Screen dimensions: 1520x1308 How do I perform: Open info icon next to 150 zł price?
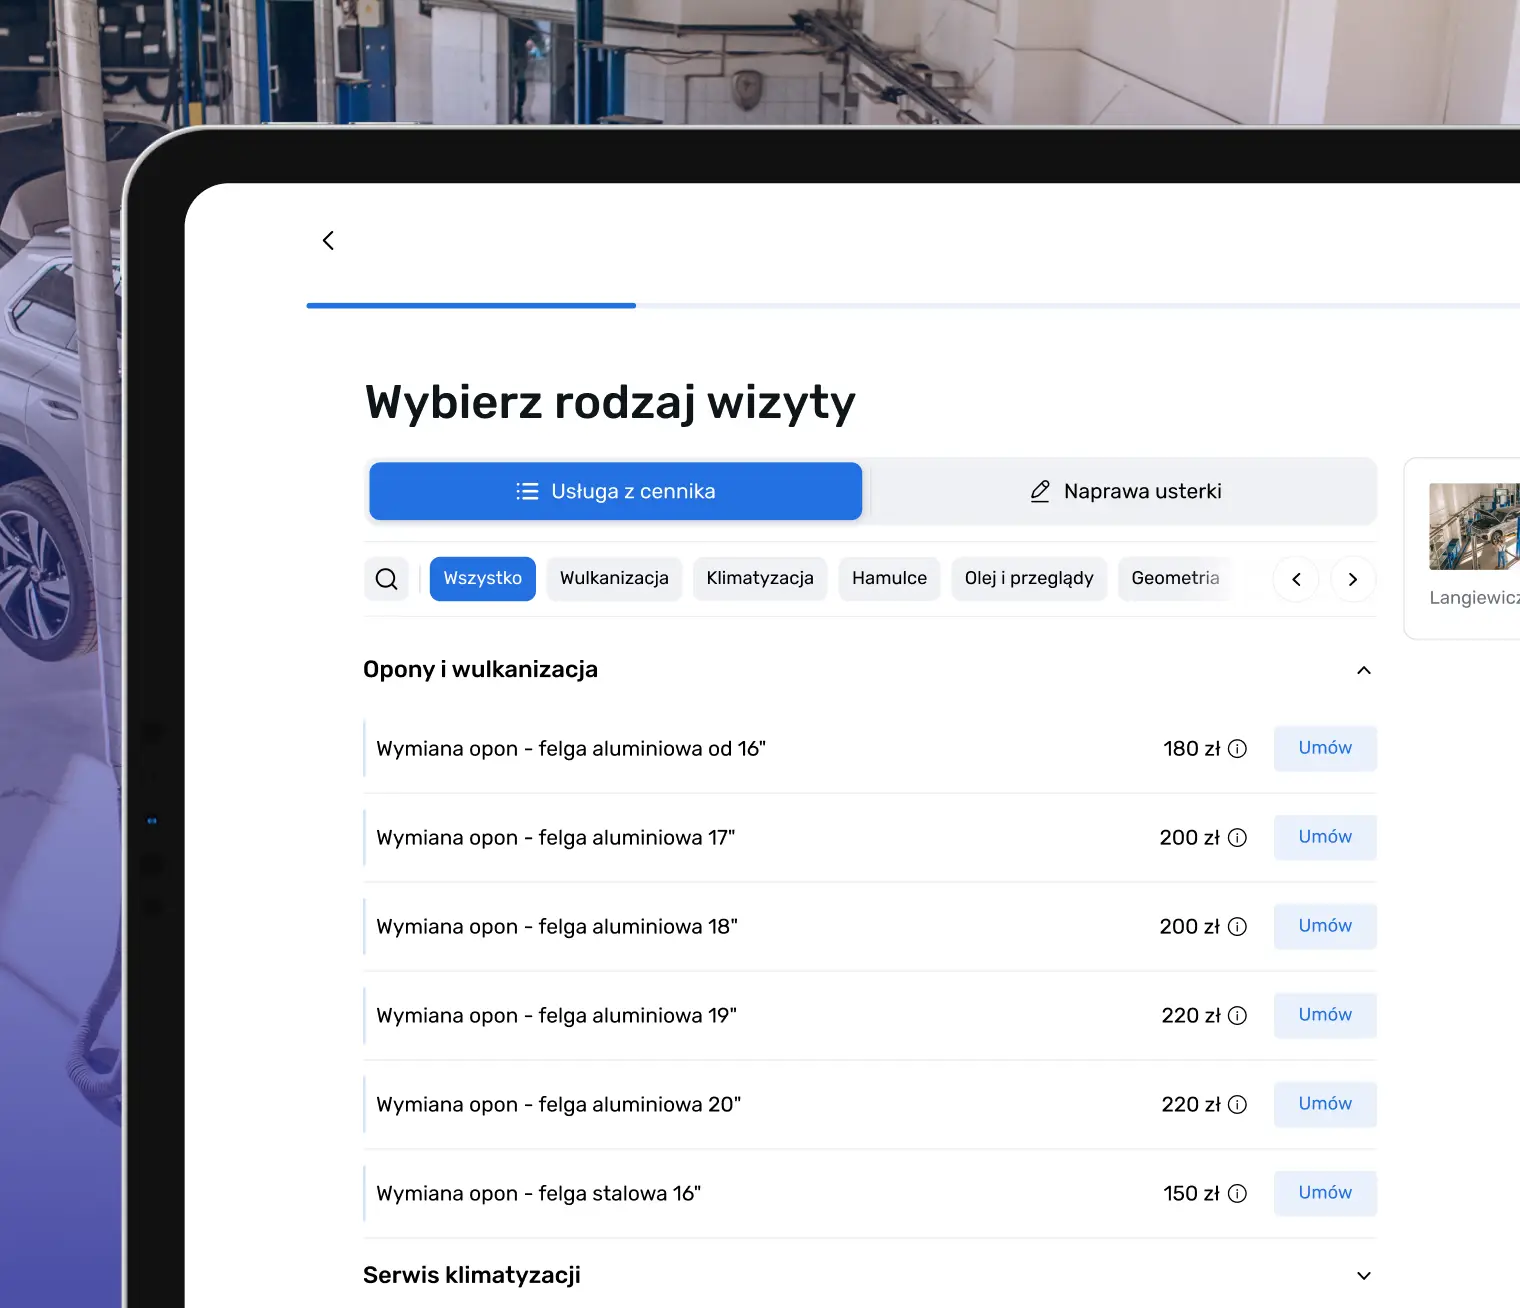(x=1238, y=1193)
